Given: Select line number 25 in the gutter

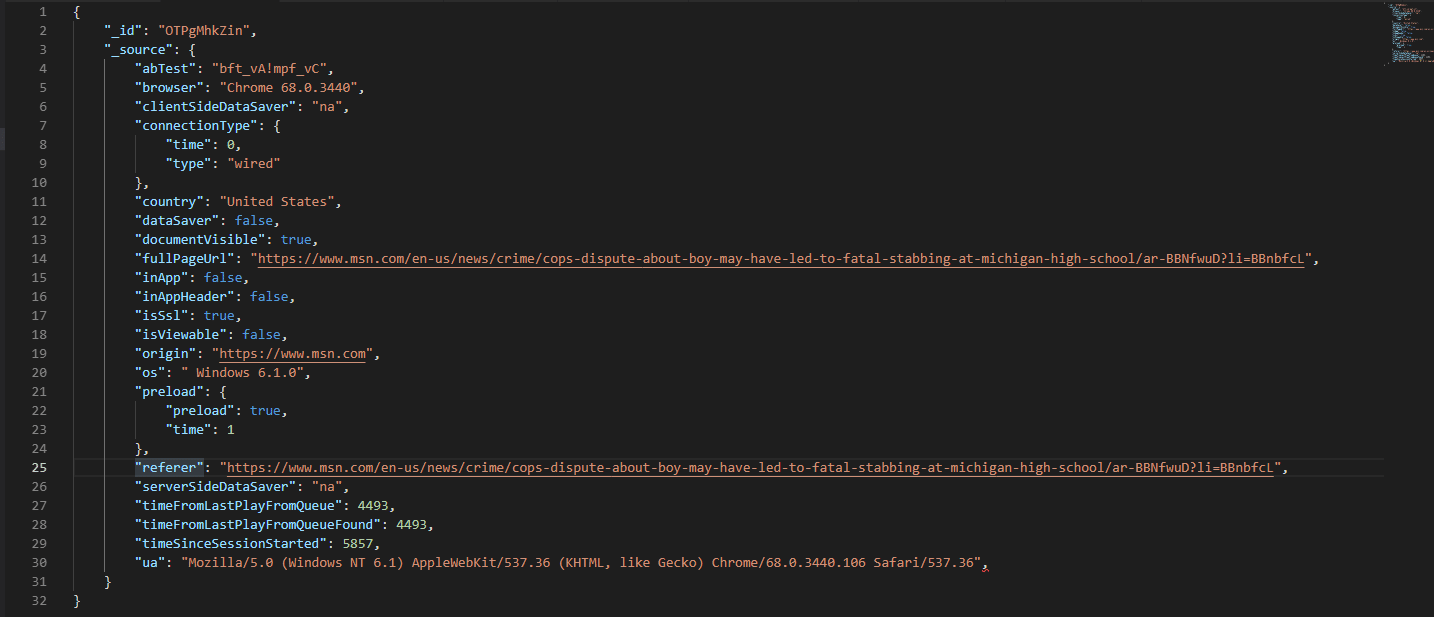Looking at the screenshot, I should coord(40,467).
